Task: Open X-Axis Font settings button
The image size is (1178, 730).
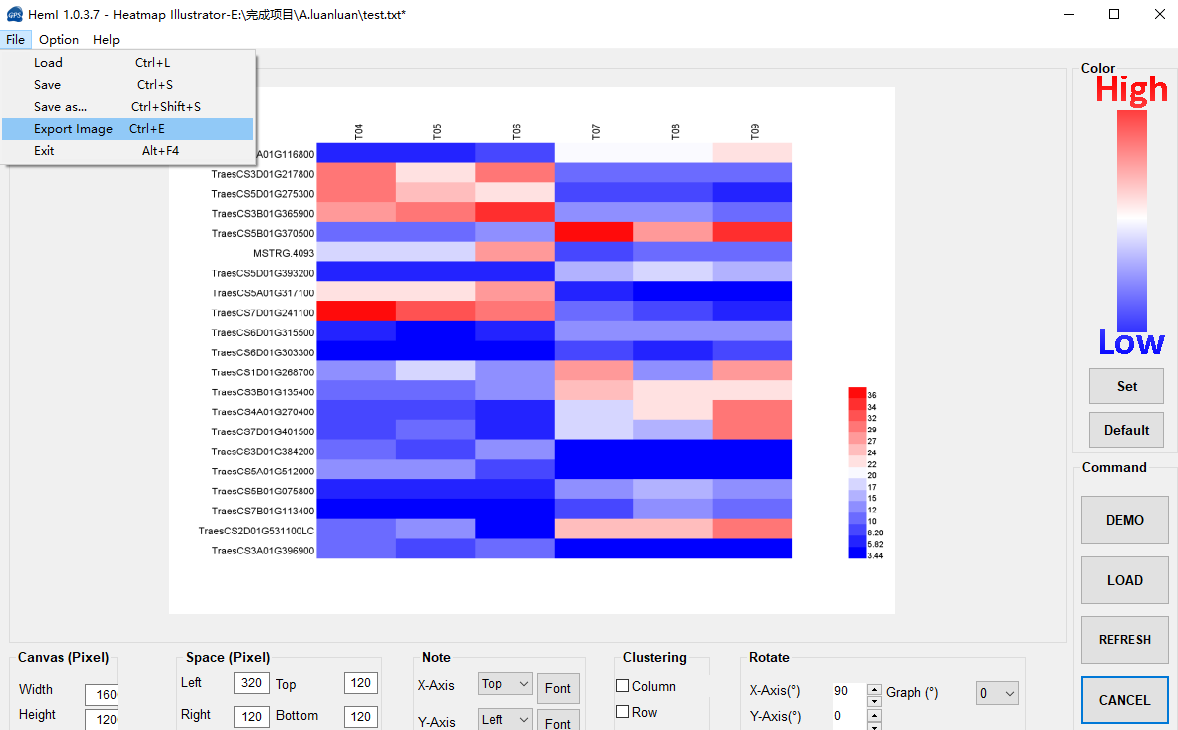Action: click(x=557, y=688)
